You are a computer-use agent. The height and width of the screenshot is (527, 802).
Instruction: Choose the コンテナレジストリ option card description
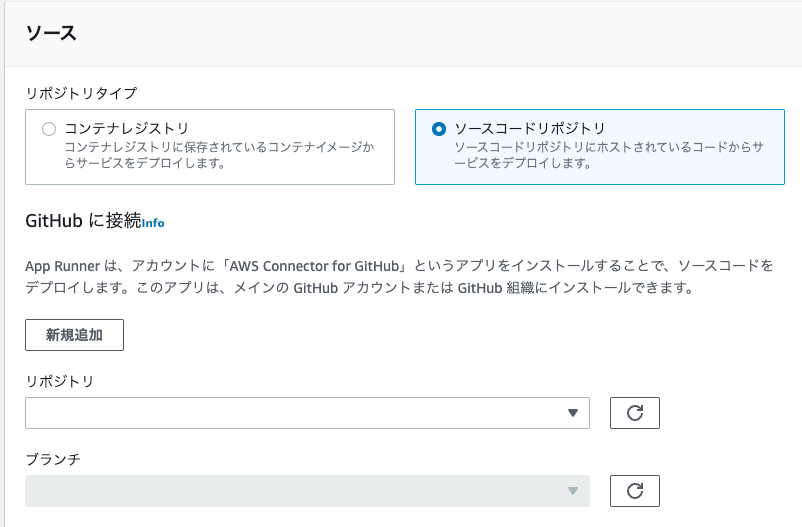coord(219,155)
